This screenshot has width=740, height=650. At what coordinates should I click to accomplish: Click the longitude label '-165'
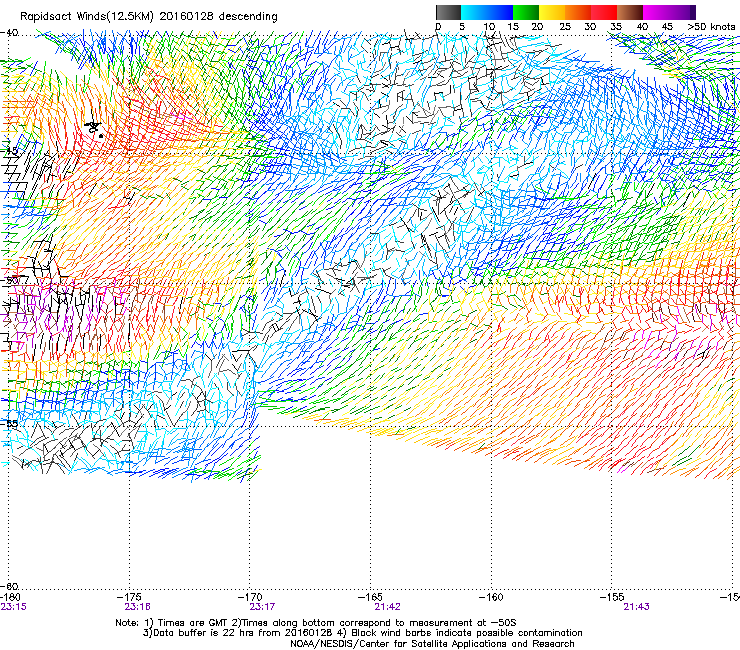(370, 598)
